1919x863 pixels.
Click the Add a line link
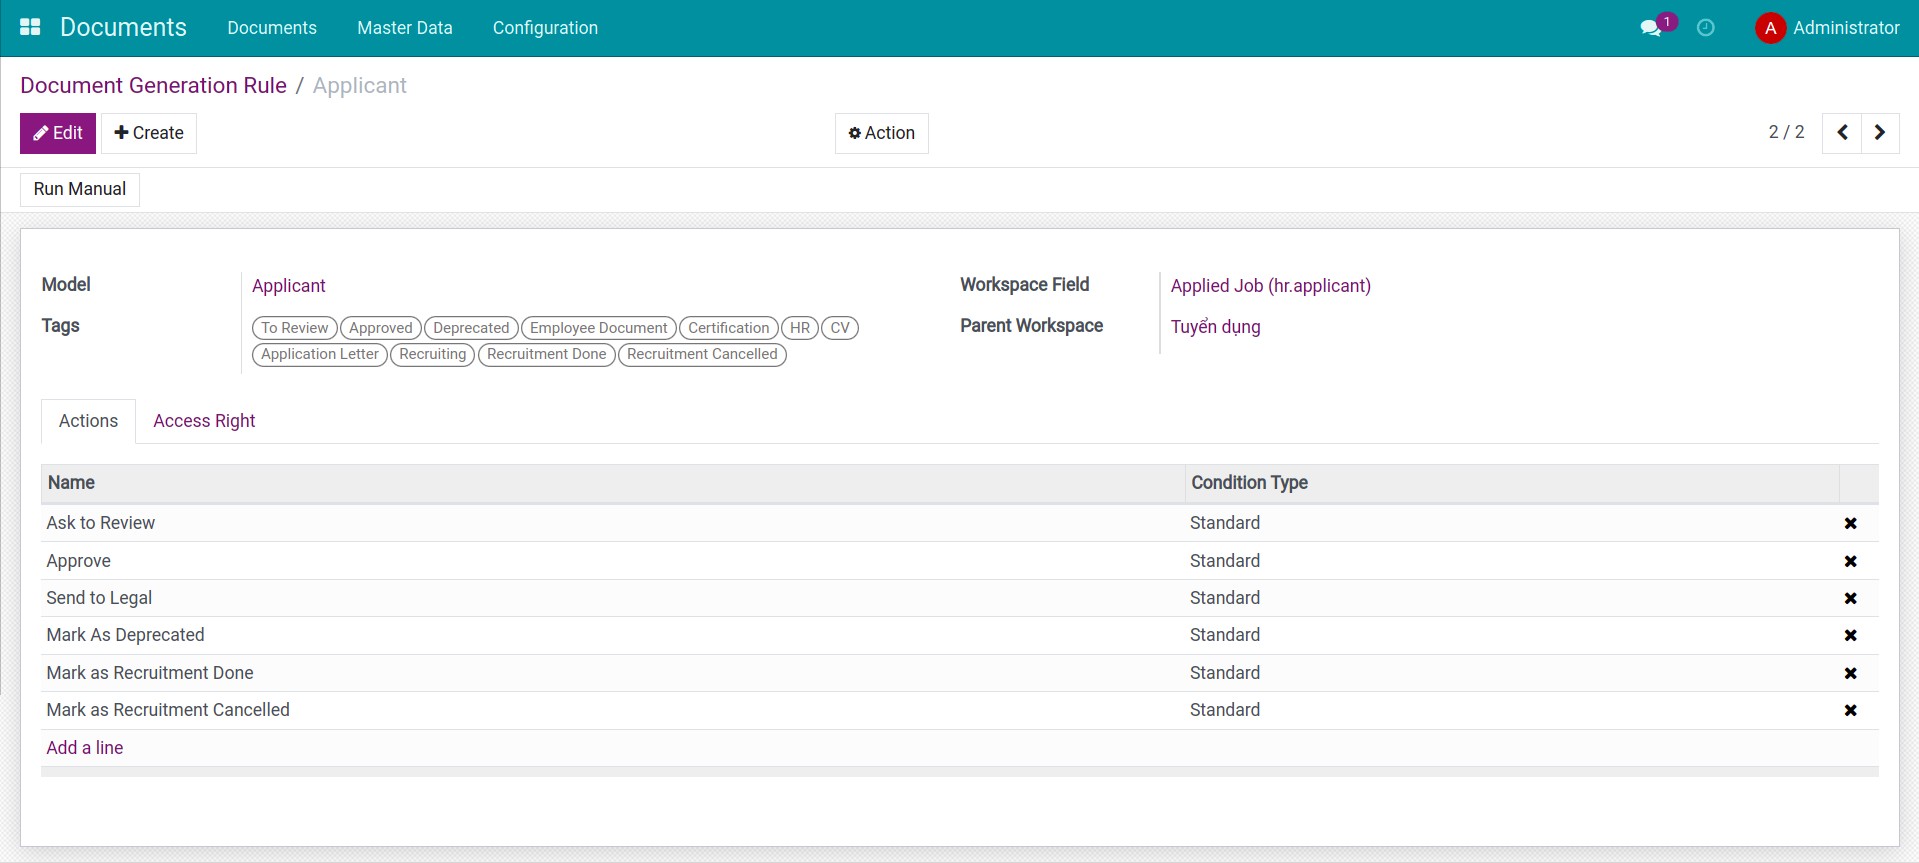tap(85, 748)
